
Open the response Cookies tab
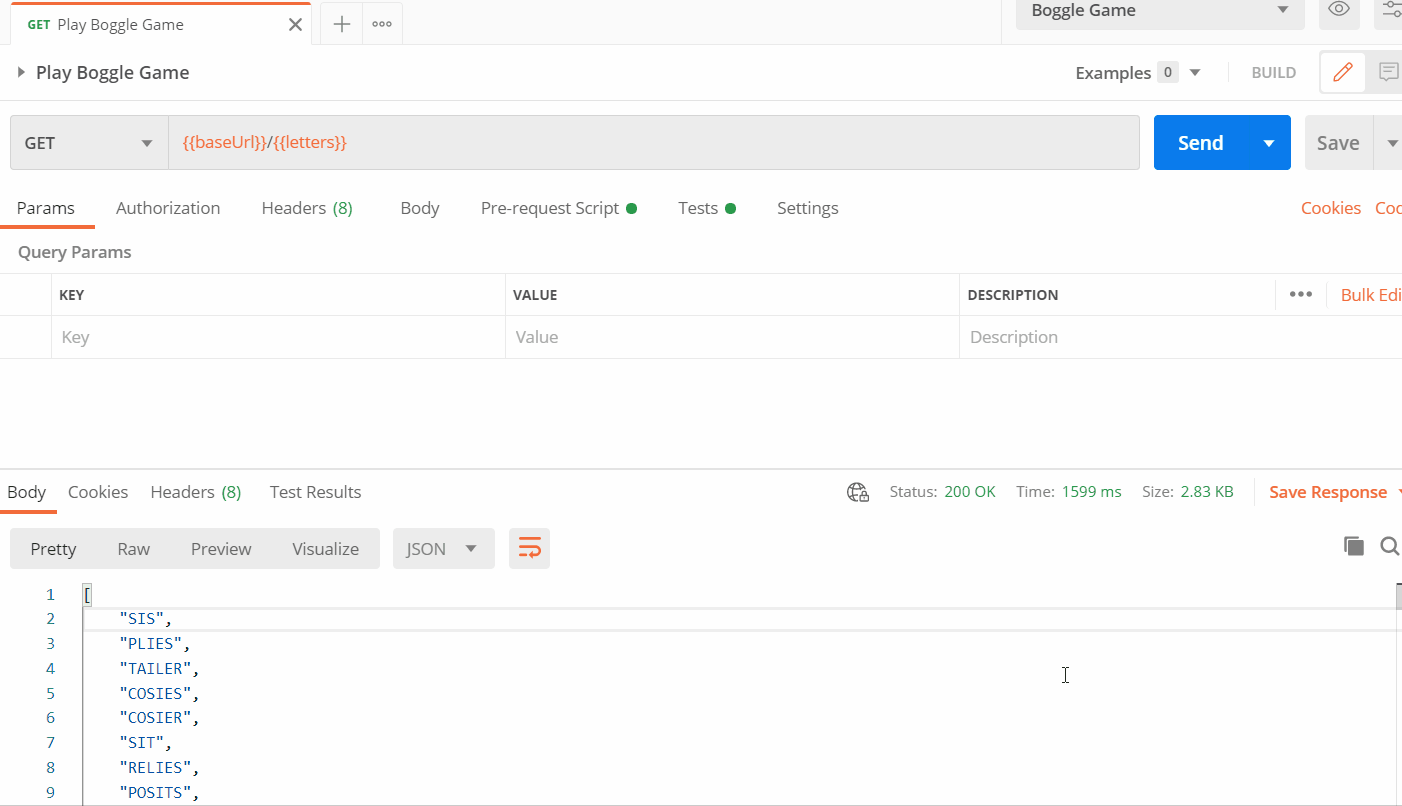[x=98, y=492]
